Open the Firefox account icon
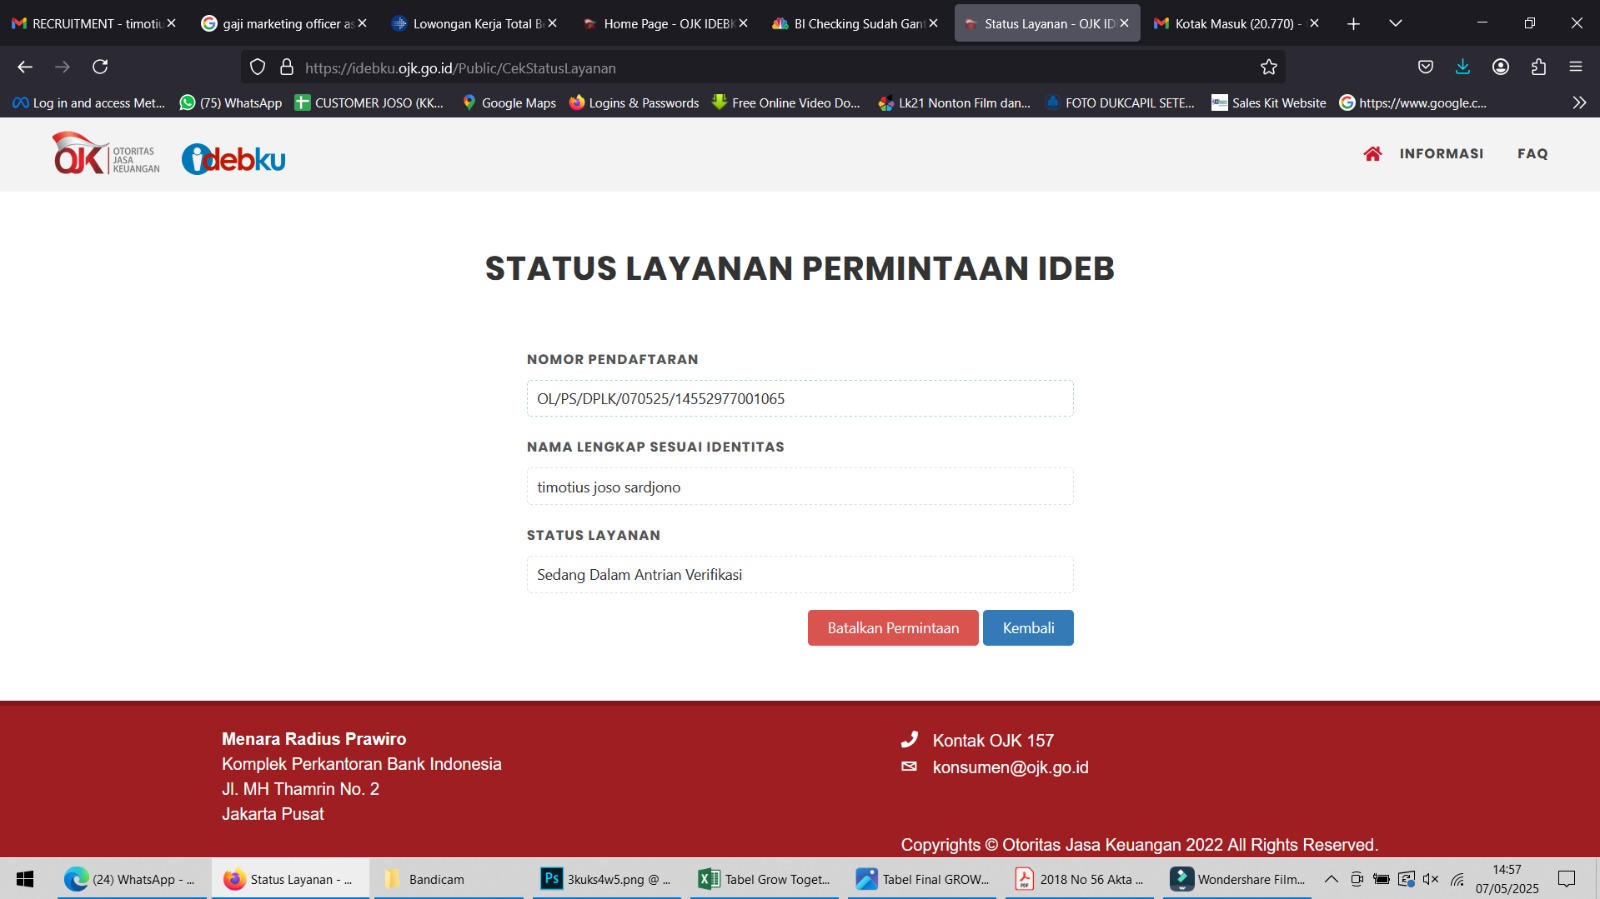The width and height of the screenshot is (1600, 899). click(1500, 67)
